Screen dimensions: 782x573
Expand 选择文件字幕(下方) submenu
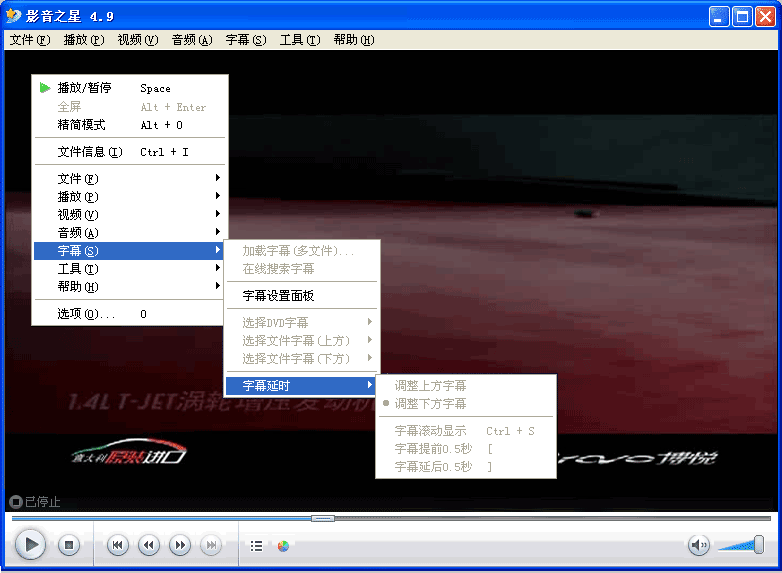[x=302, y=359]
